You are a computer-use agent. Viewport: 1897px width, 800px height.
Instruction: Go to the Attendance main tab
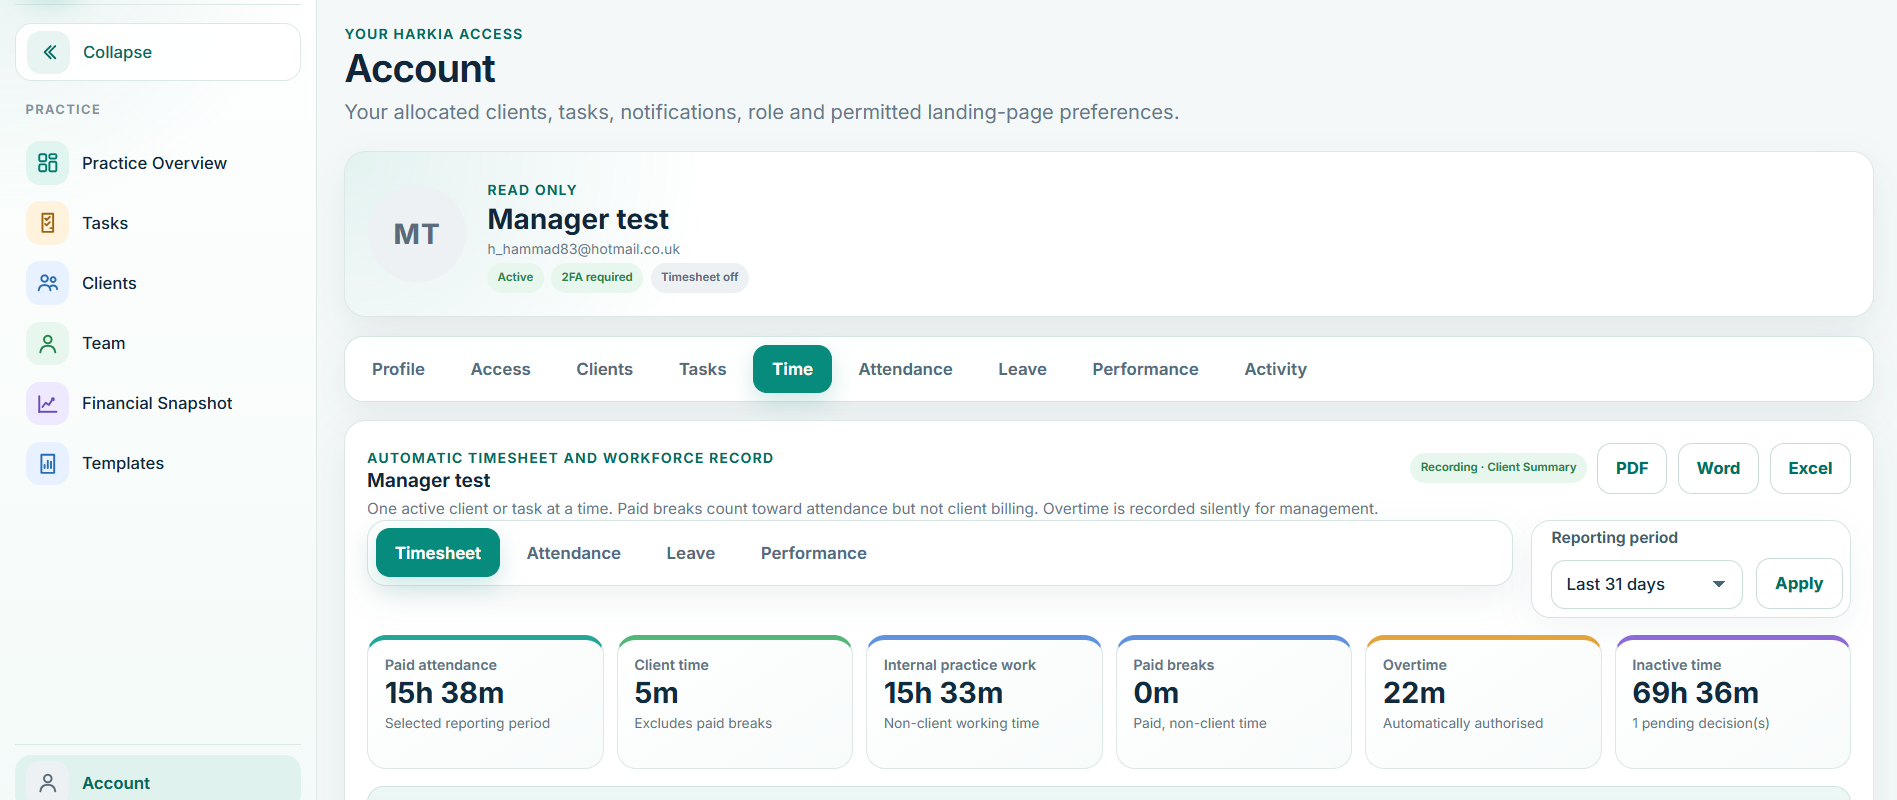tap(905, 369)
